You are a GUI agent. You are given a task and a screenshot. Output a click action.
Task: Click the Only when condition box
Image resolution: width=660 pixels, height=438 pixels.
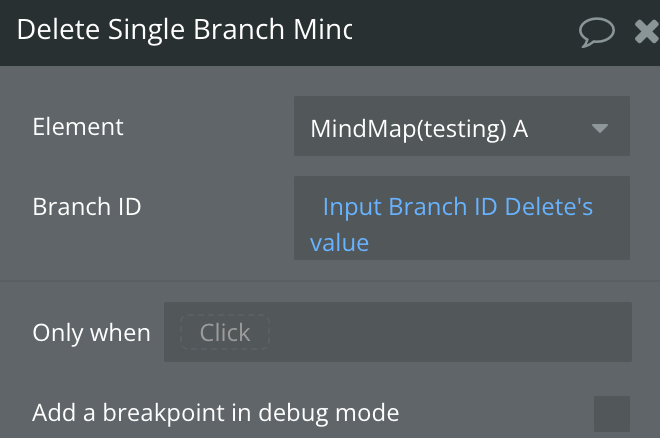coord(398,332)
